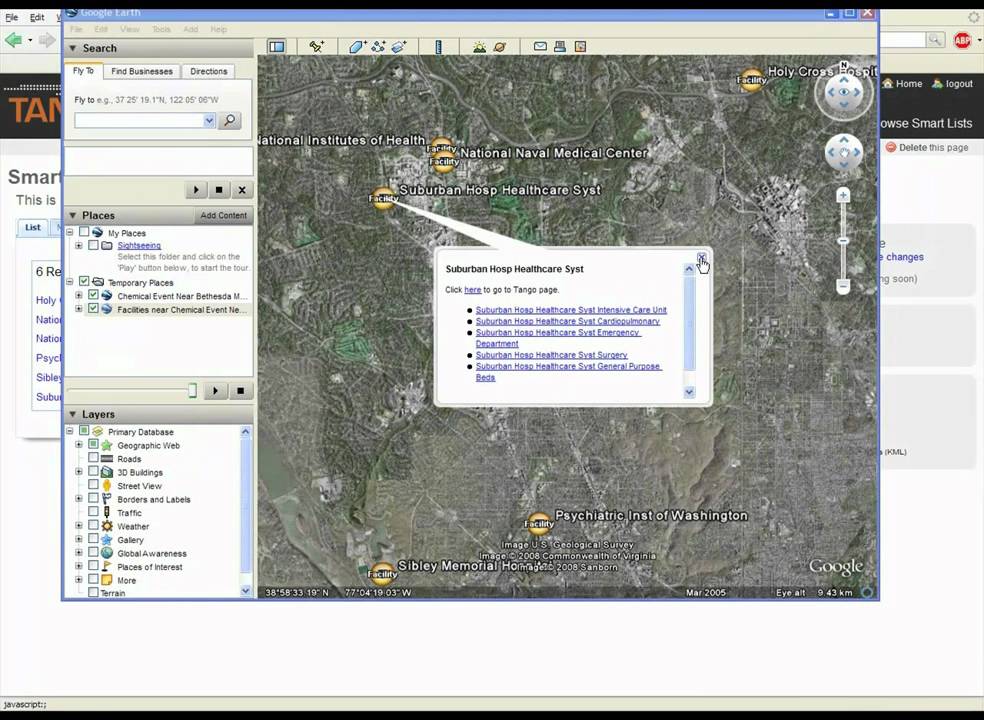The image size is (984, 720).
Task: Click the 'here' link to Tango page
Action: coord(473,290)
